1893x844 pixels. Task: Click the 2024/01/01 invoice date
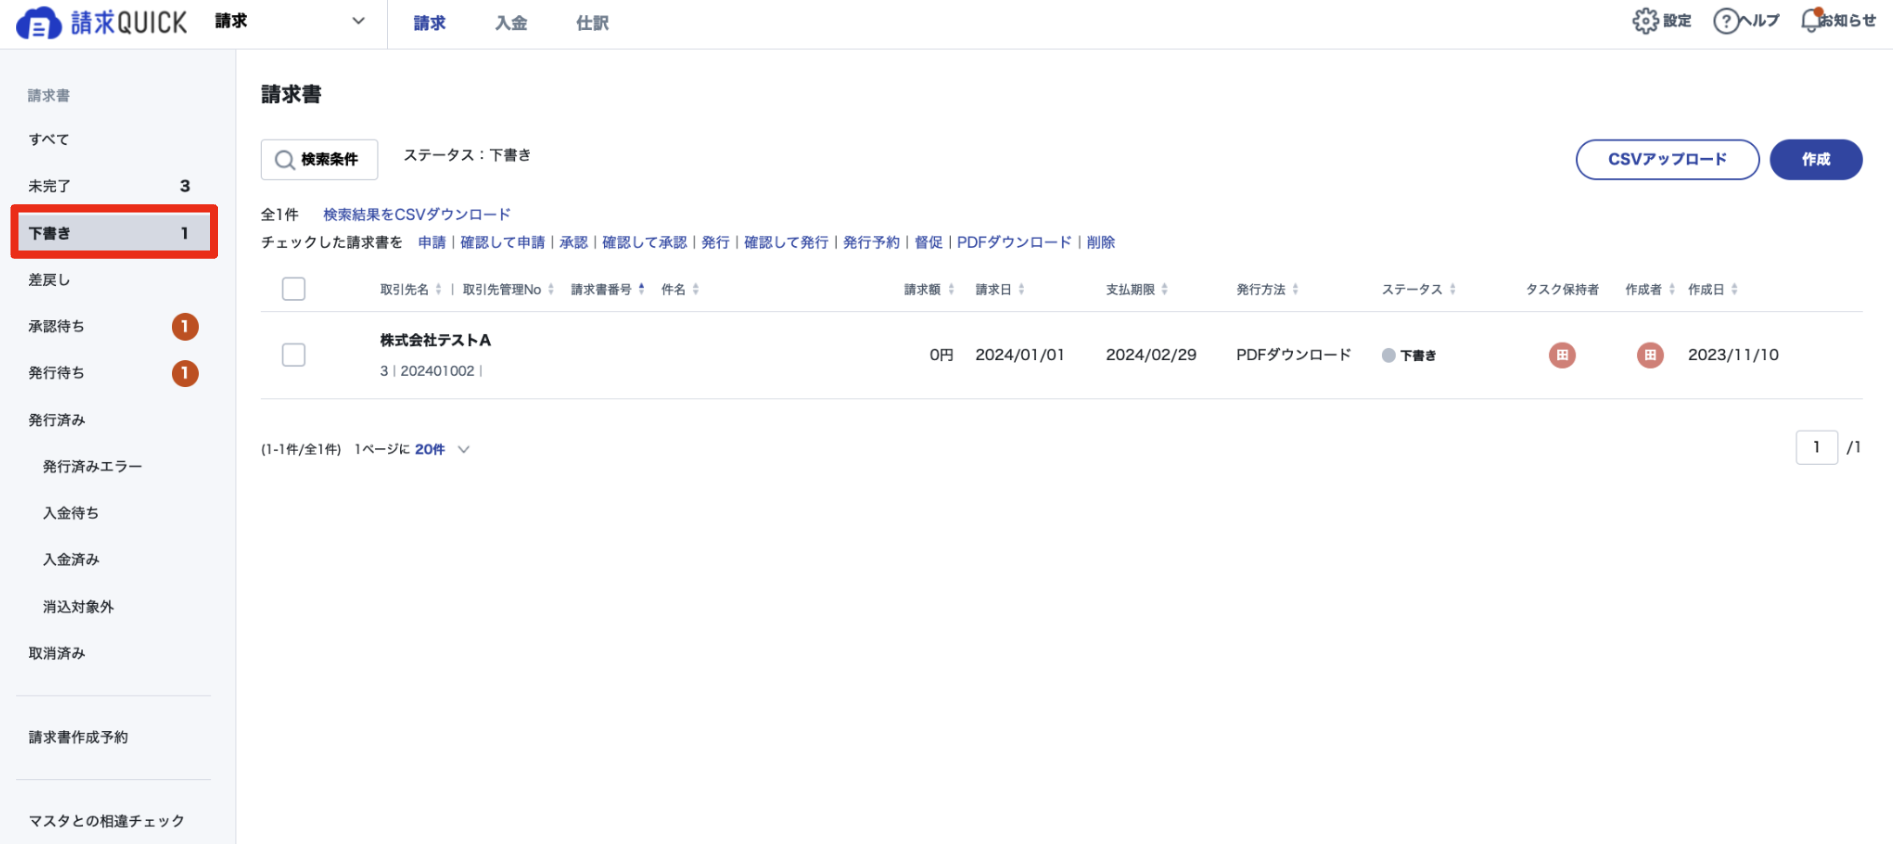click(1020, 355)
